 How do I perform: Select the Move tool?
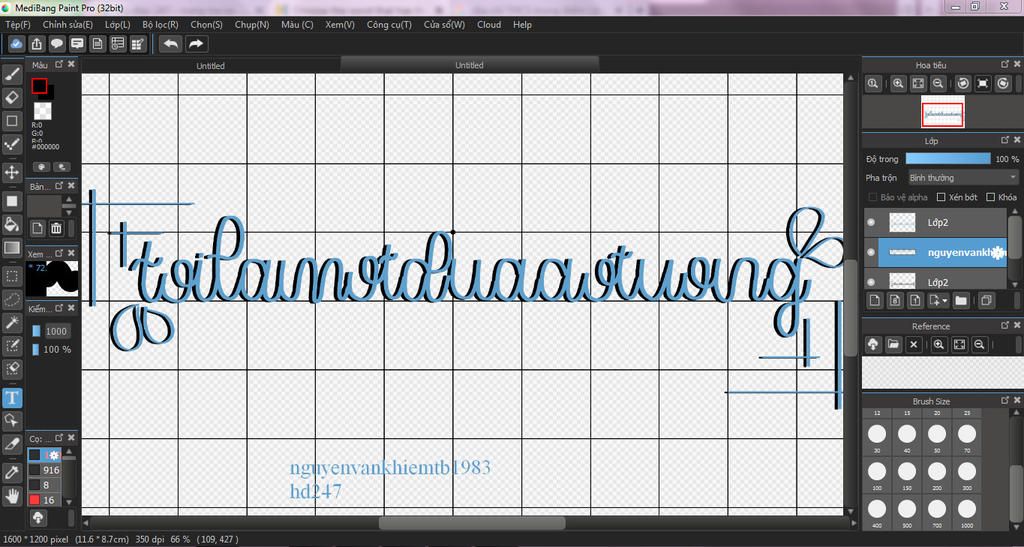(x=12, y=172)
